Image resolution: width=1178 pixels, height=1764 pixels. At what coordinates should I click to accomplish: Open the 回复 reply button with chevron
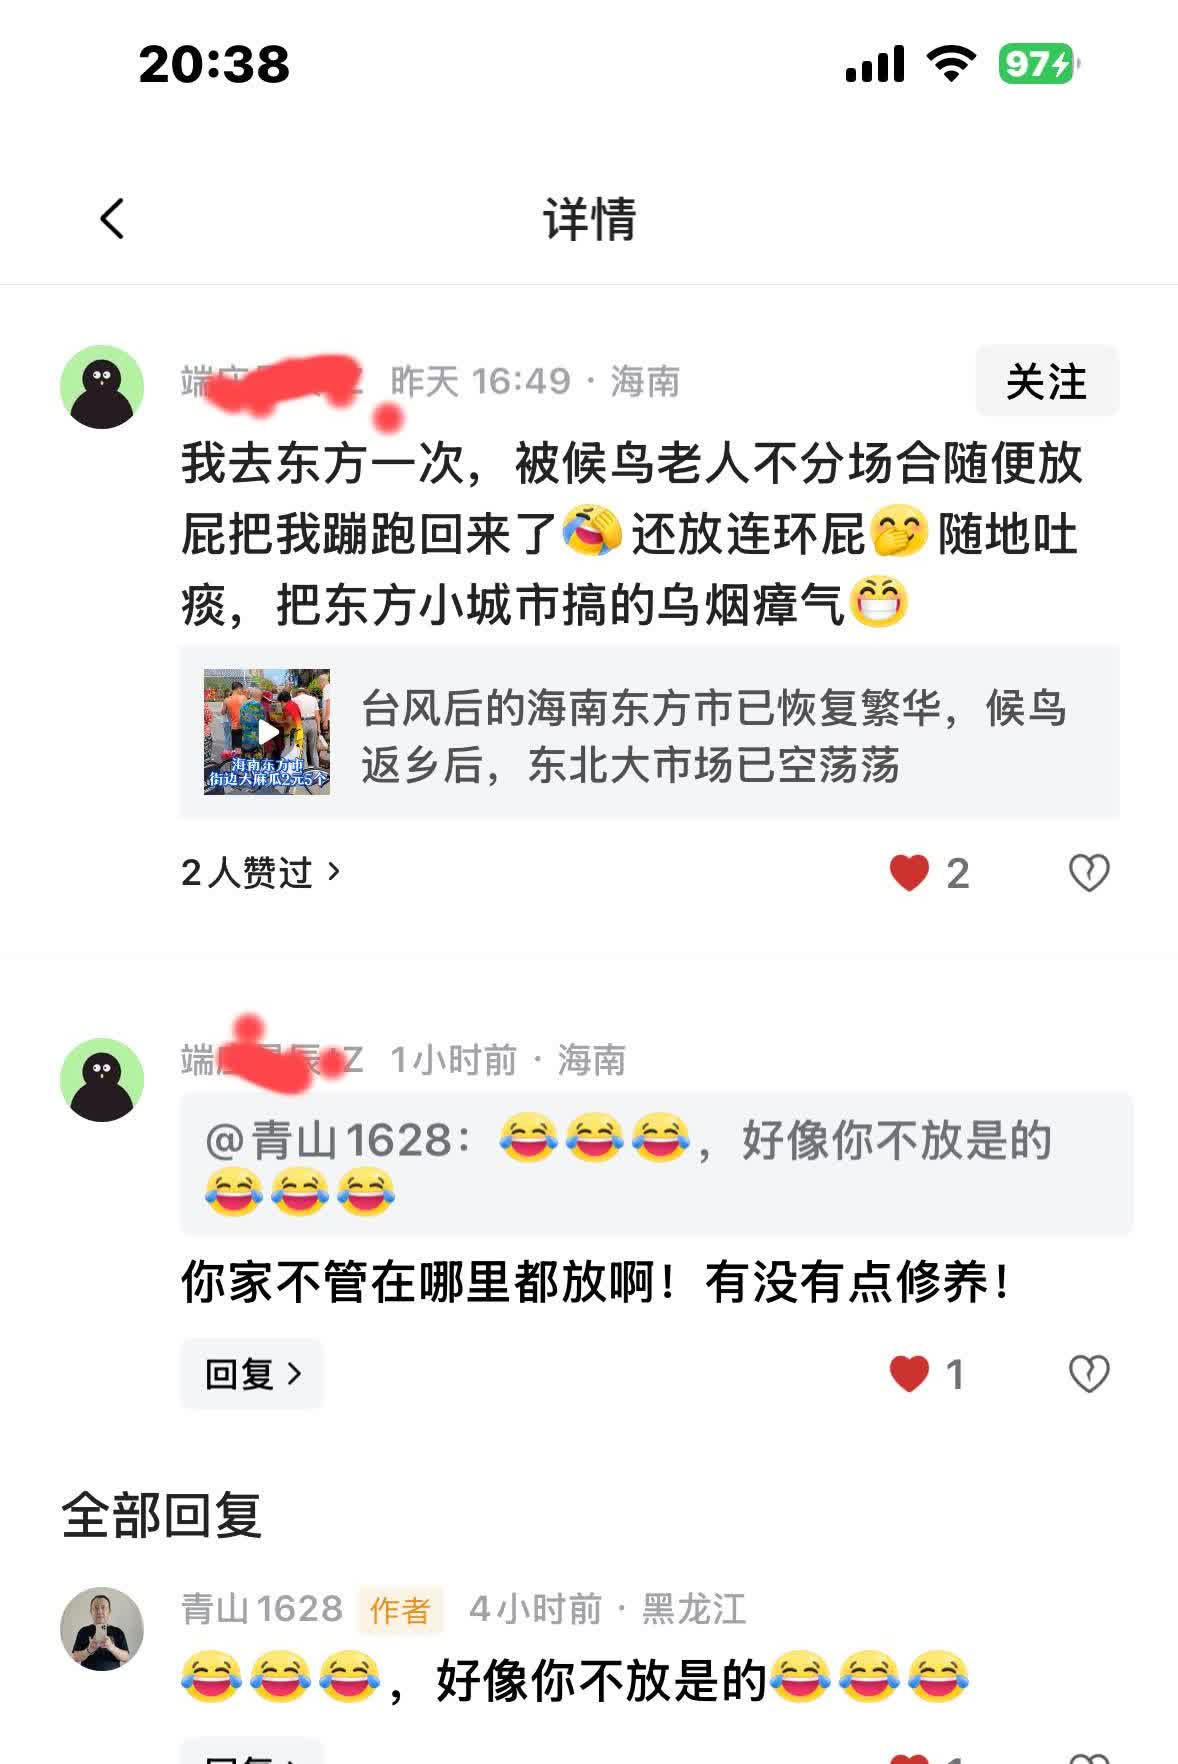[x=252, y=1374]
